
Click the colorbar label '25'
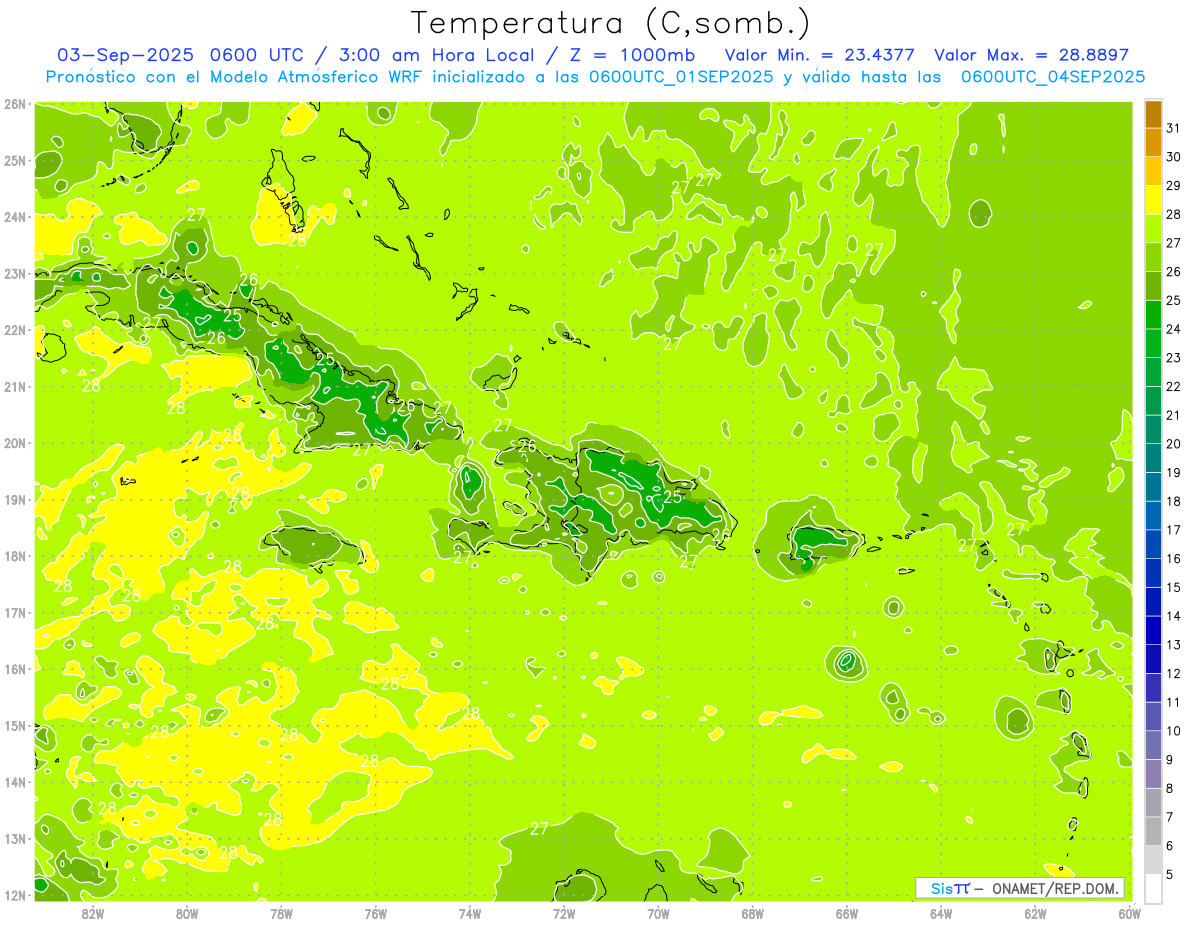pyautogui.click(x=1174, y=300)
